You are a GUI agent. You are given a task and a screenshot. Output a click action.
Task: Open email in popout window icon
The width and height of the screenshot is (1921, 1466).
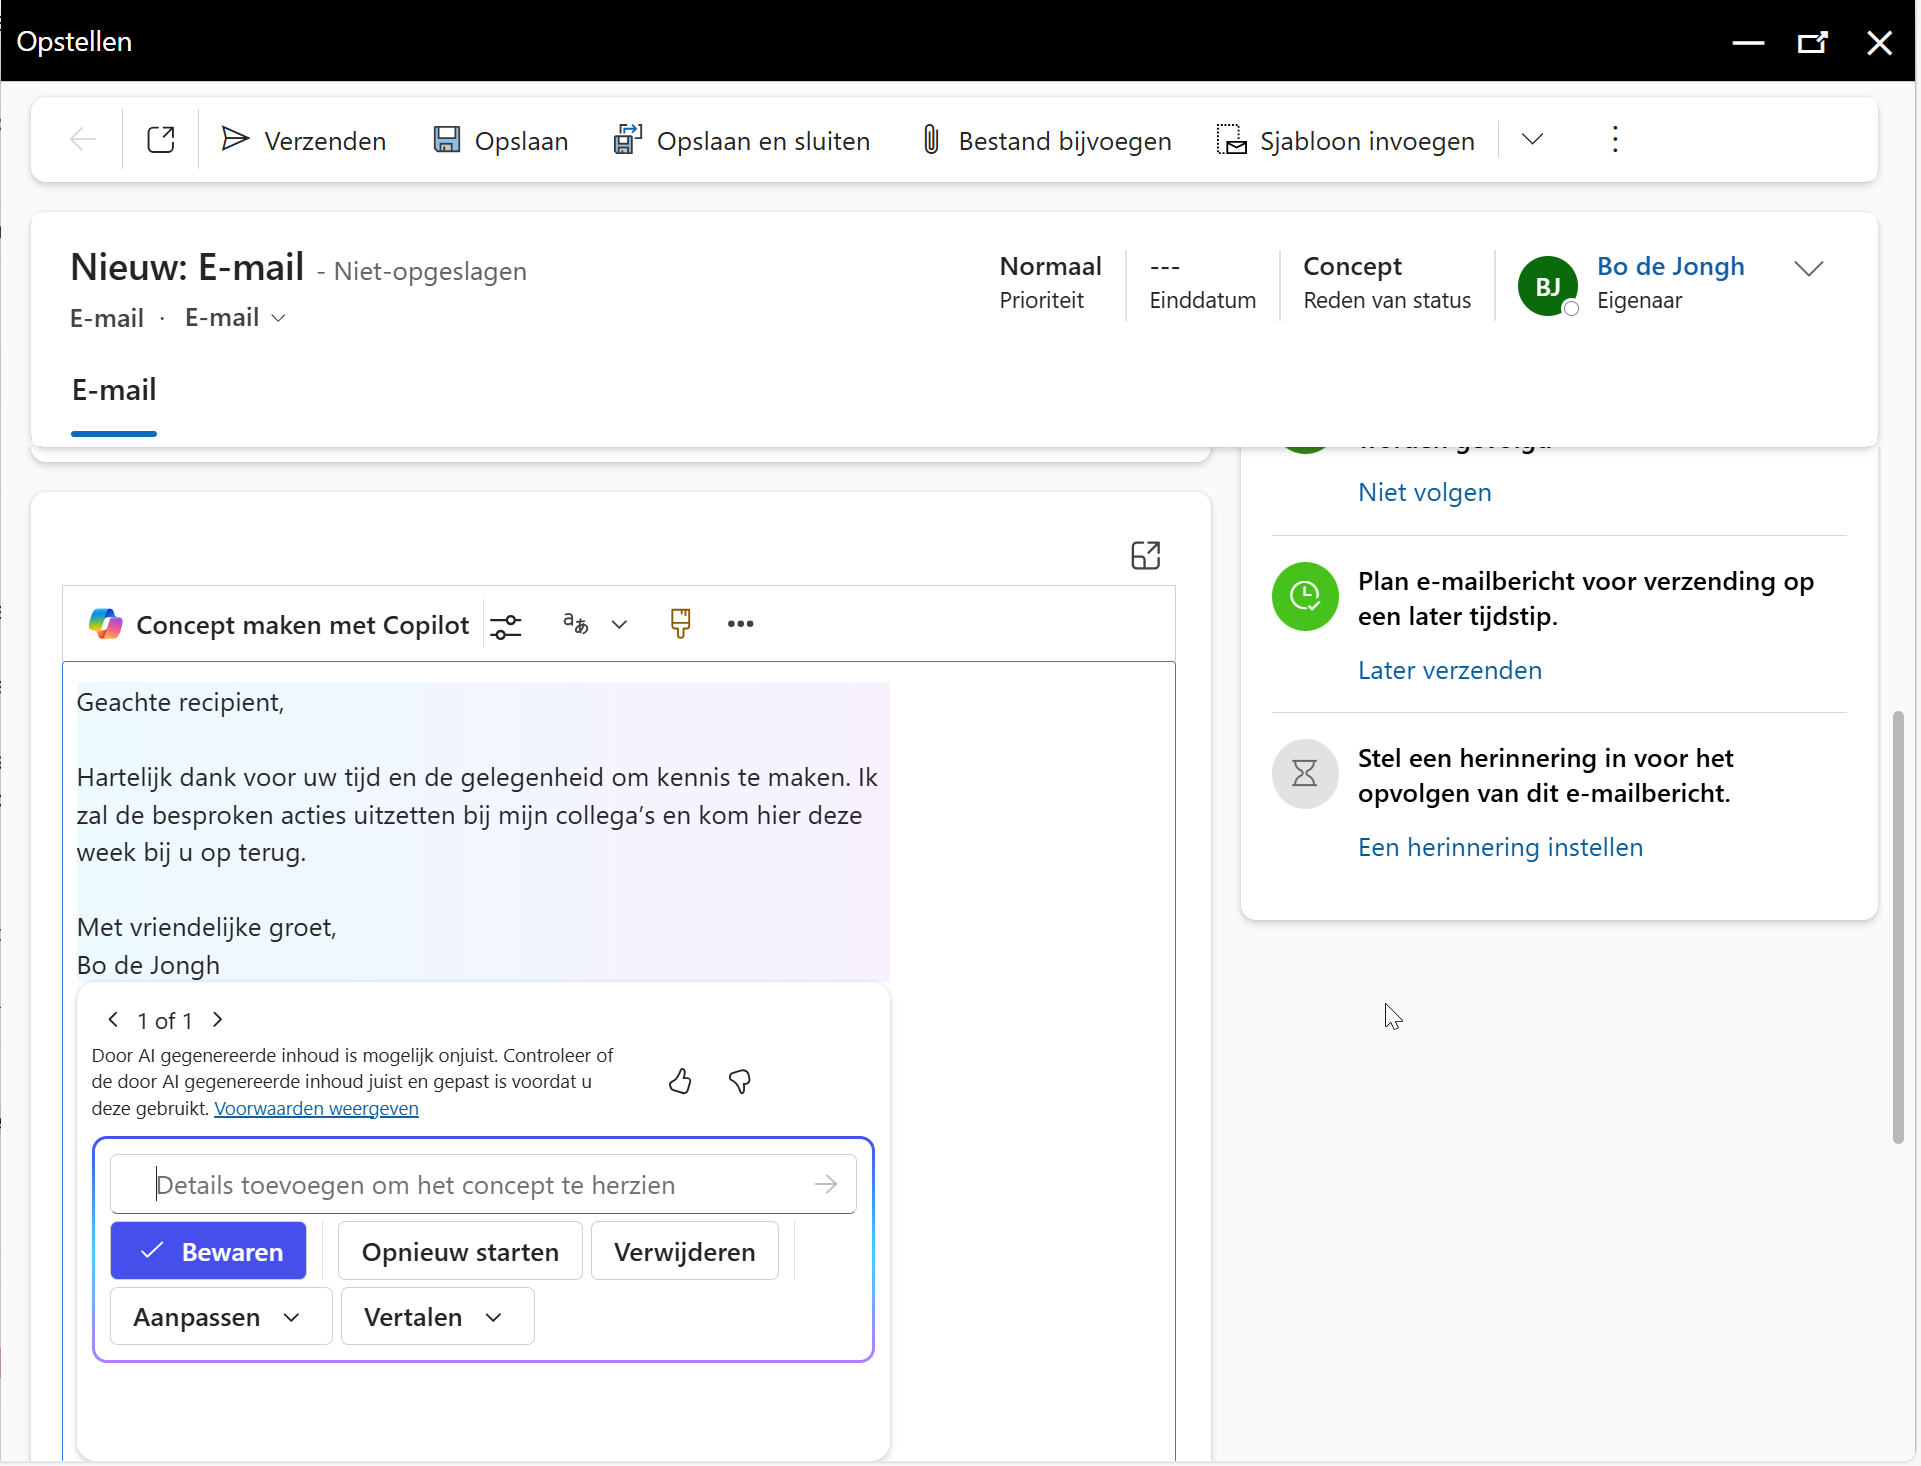161,140
